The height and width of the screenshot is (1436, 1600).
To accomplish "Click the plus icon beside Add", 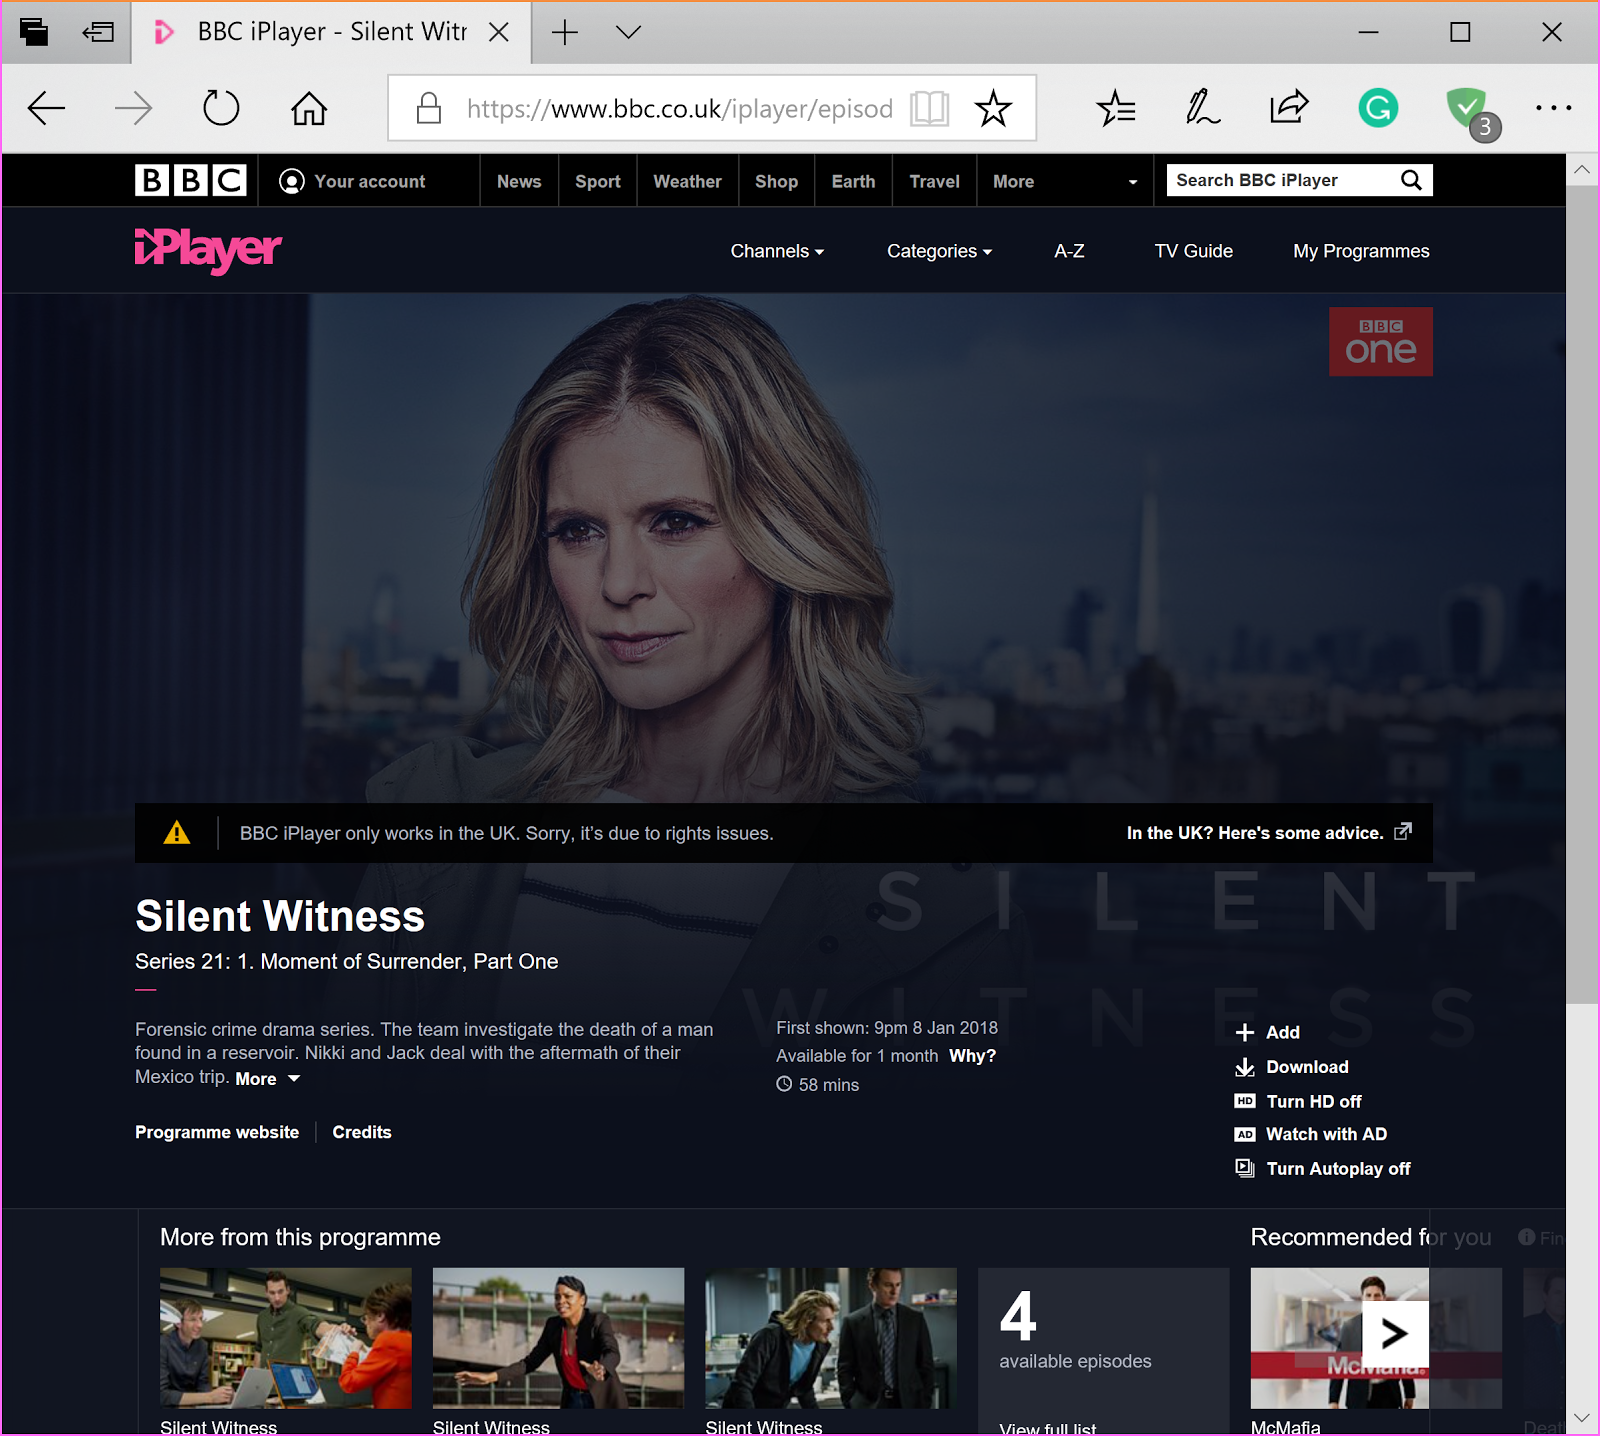I will [x=1245, y=1033].
